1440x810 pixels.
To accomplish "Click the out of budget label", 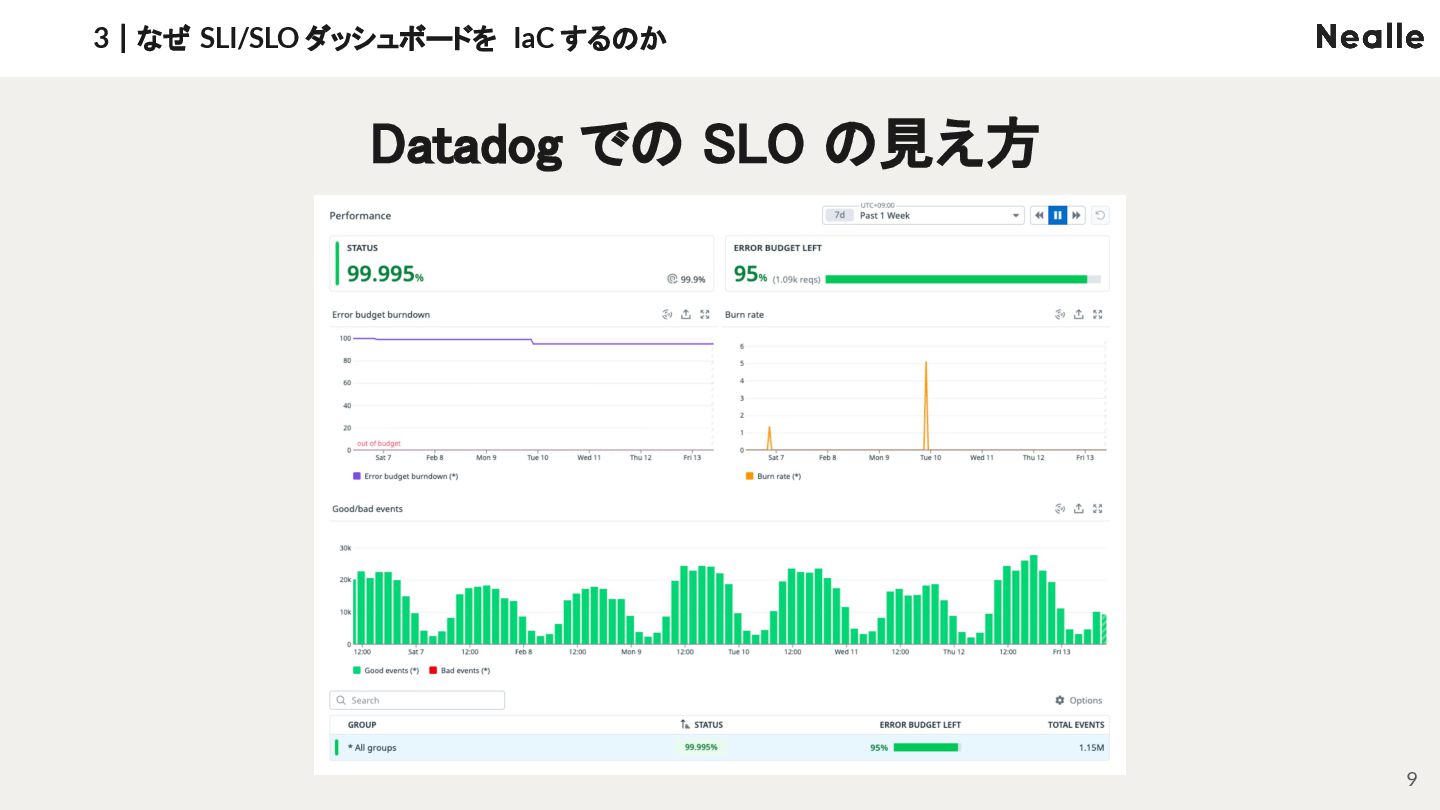I will [379, 443].
